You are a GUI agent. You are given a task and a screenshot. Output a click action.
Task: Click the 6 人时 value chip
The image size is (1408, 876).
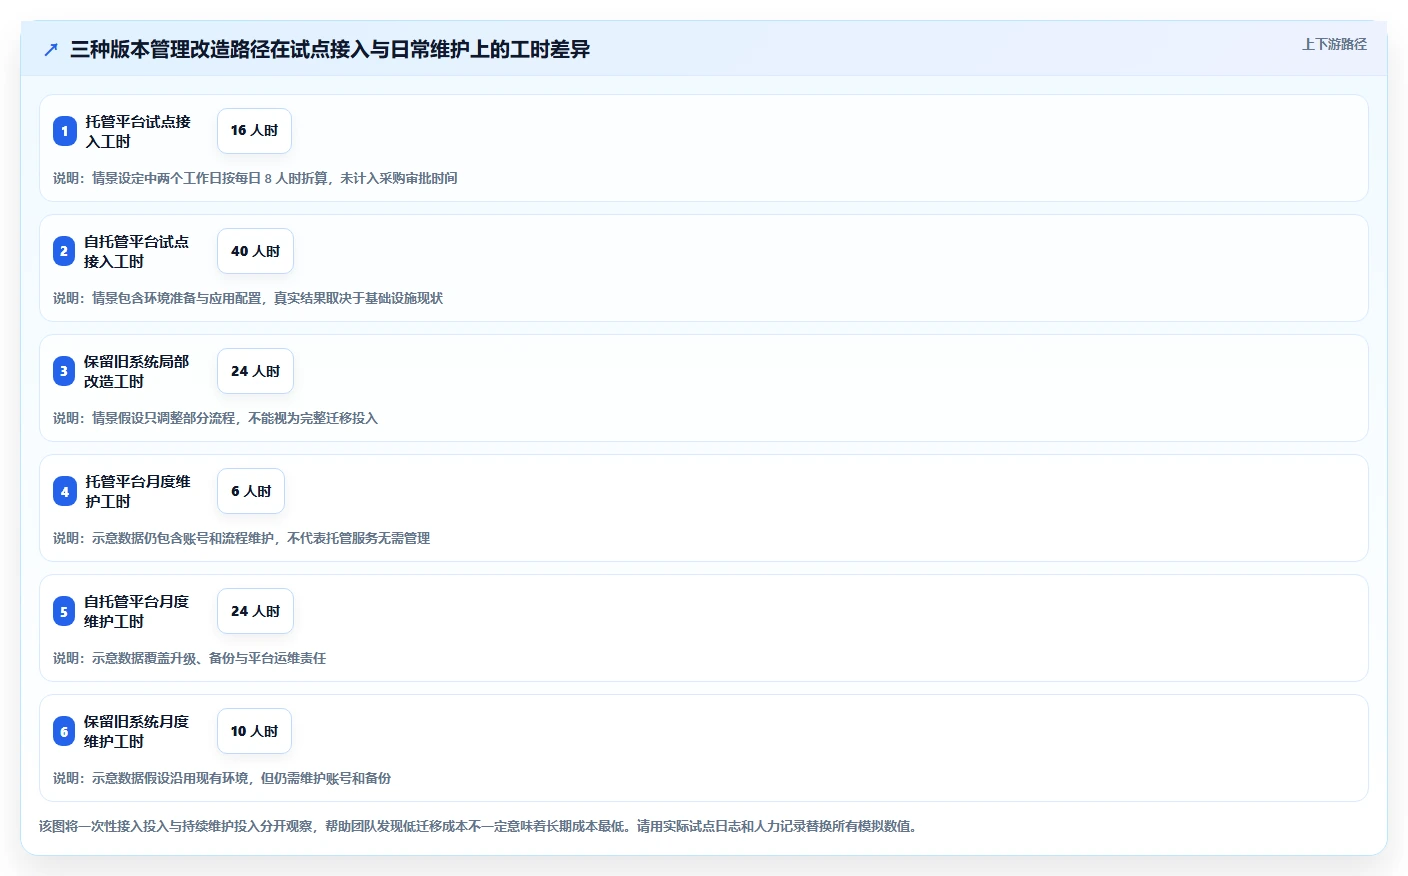251,491
